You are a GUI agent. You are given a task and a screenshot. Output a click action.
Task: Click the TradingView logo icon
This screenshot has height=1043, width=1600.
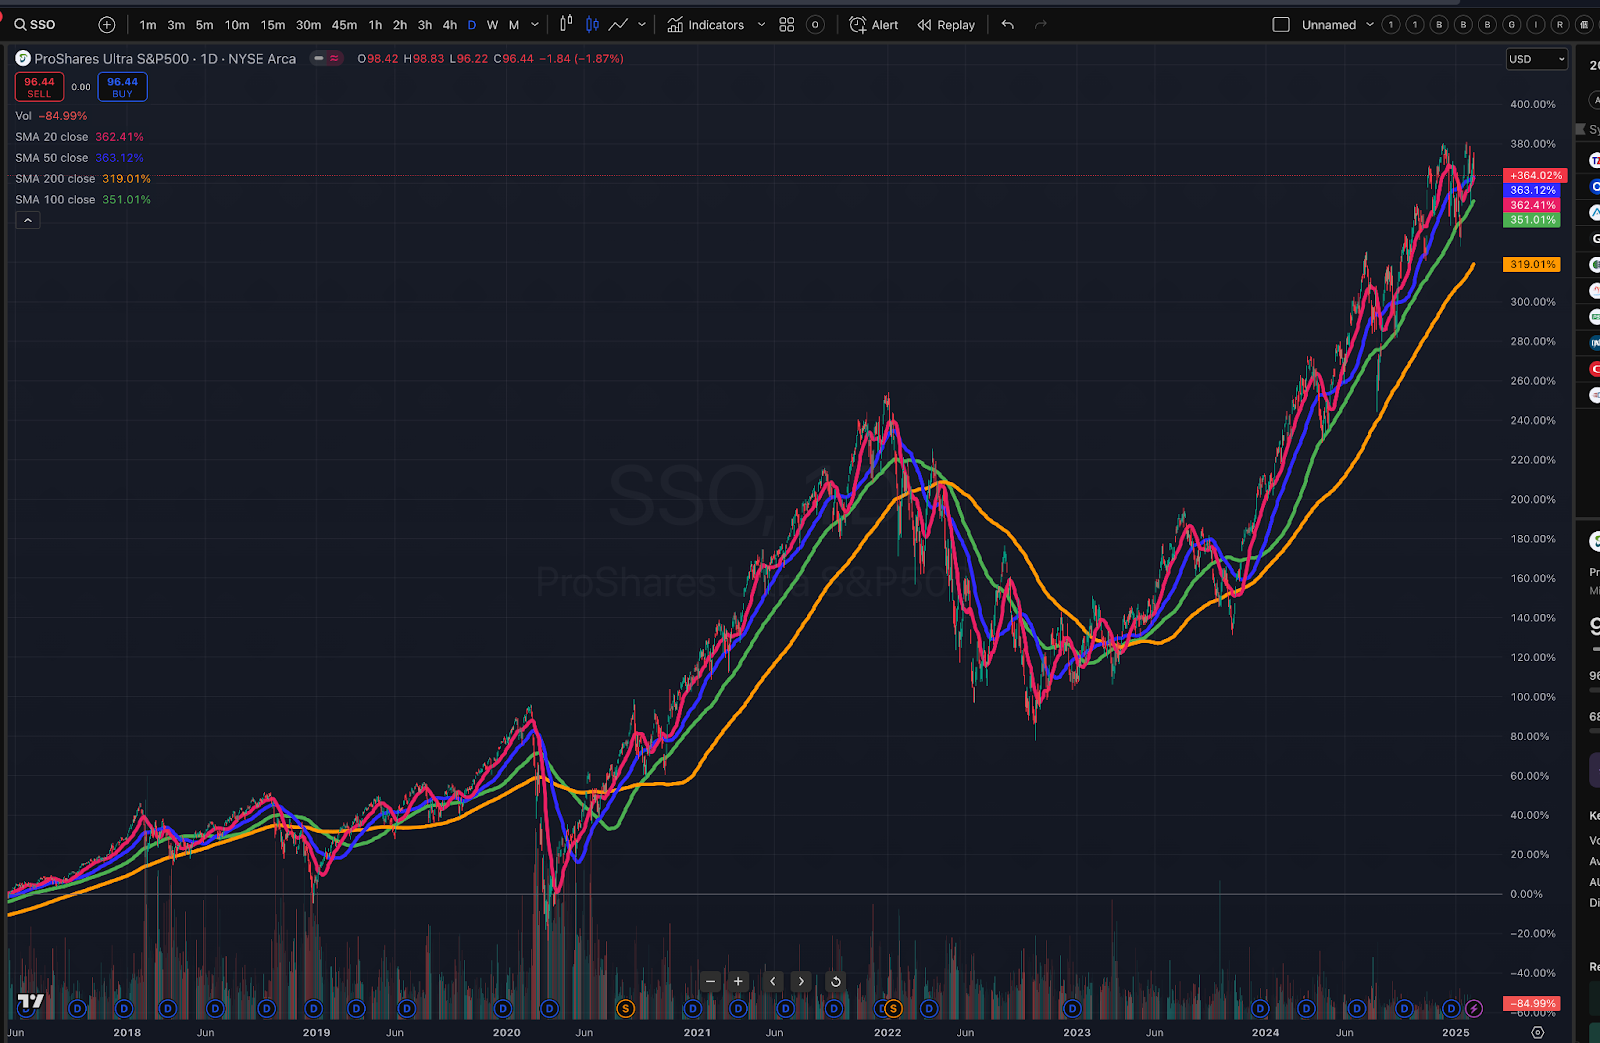[x=31, y=1001]
